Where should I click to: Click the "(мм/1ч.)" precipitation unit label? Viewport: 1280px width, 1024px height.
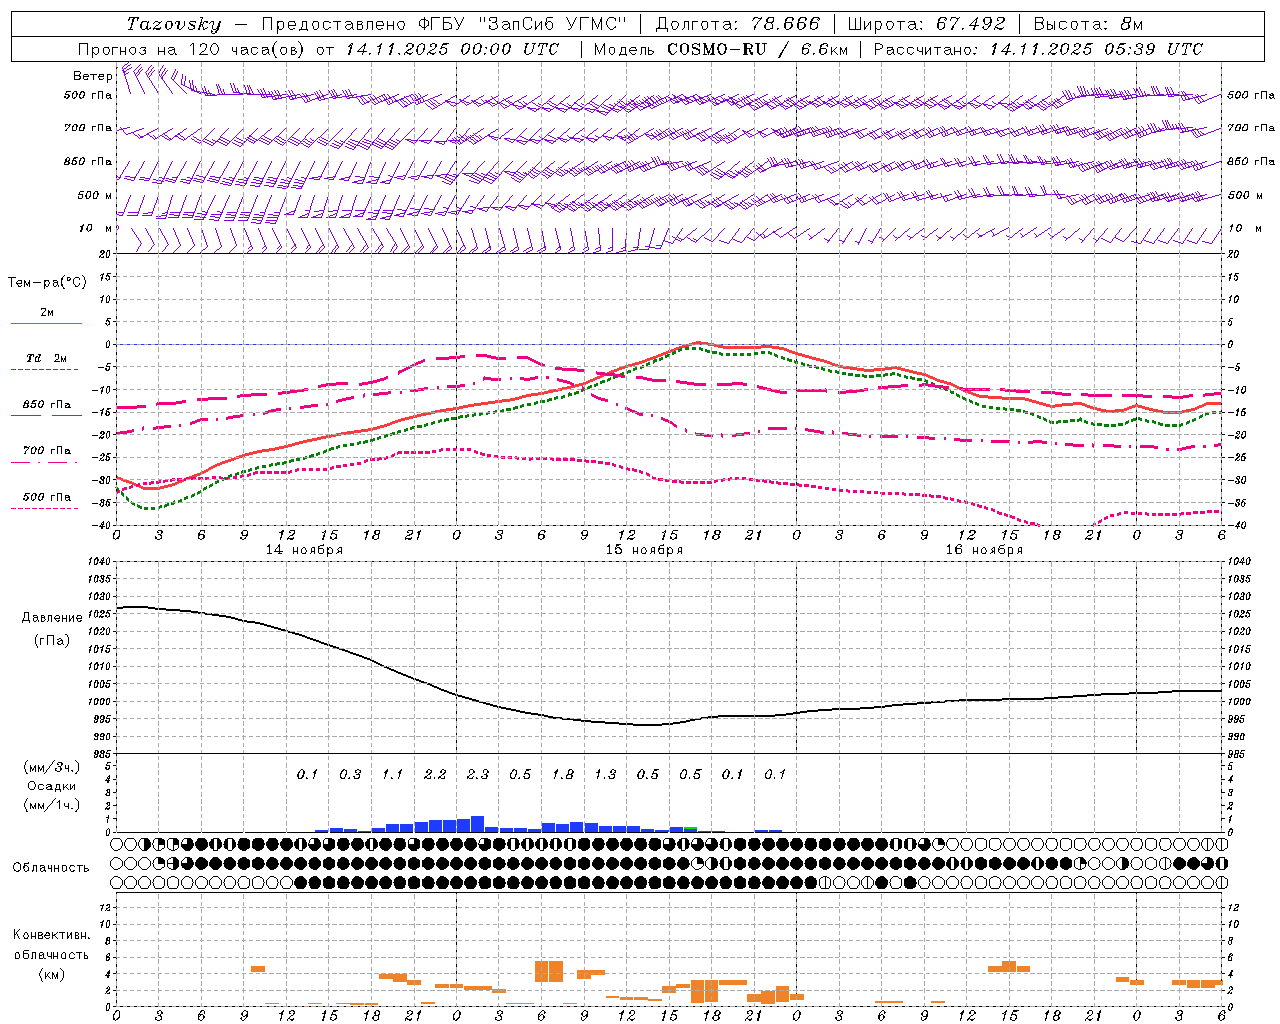(52, 805)
